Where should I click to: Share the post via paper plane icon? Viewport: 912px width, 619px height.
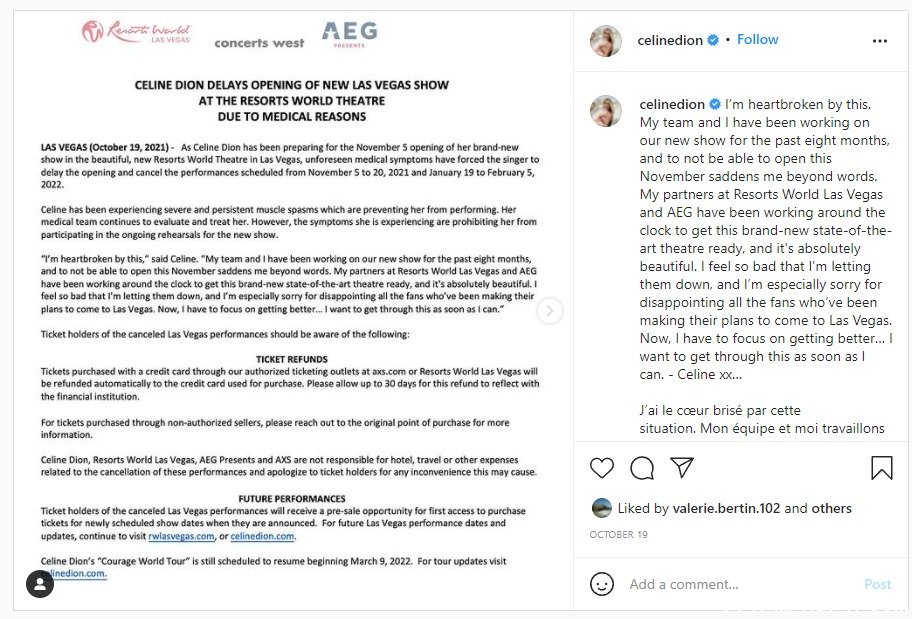click(x=682, y=467)
